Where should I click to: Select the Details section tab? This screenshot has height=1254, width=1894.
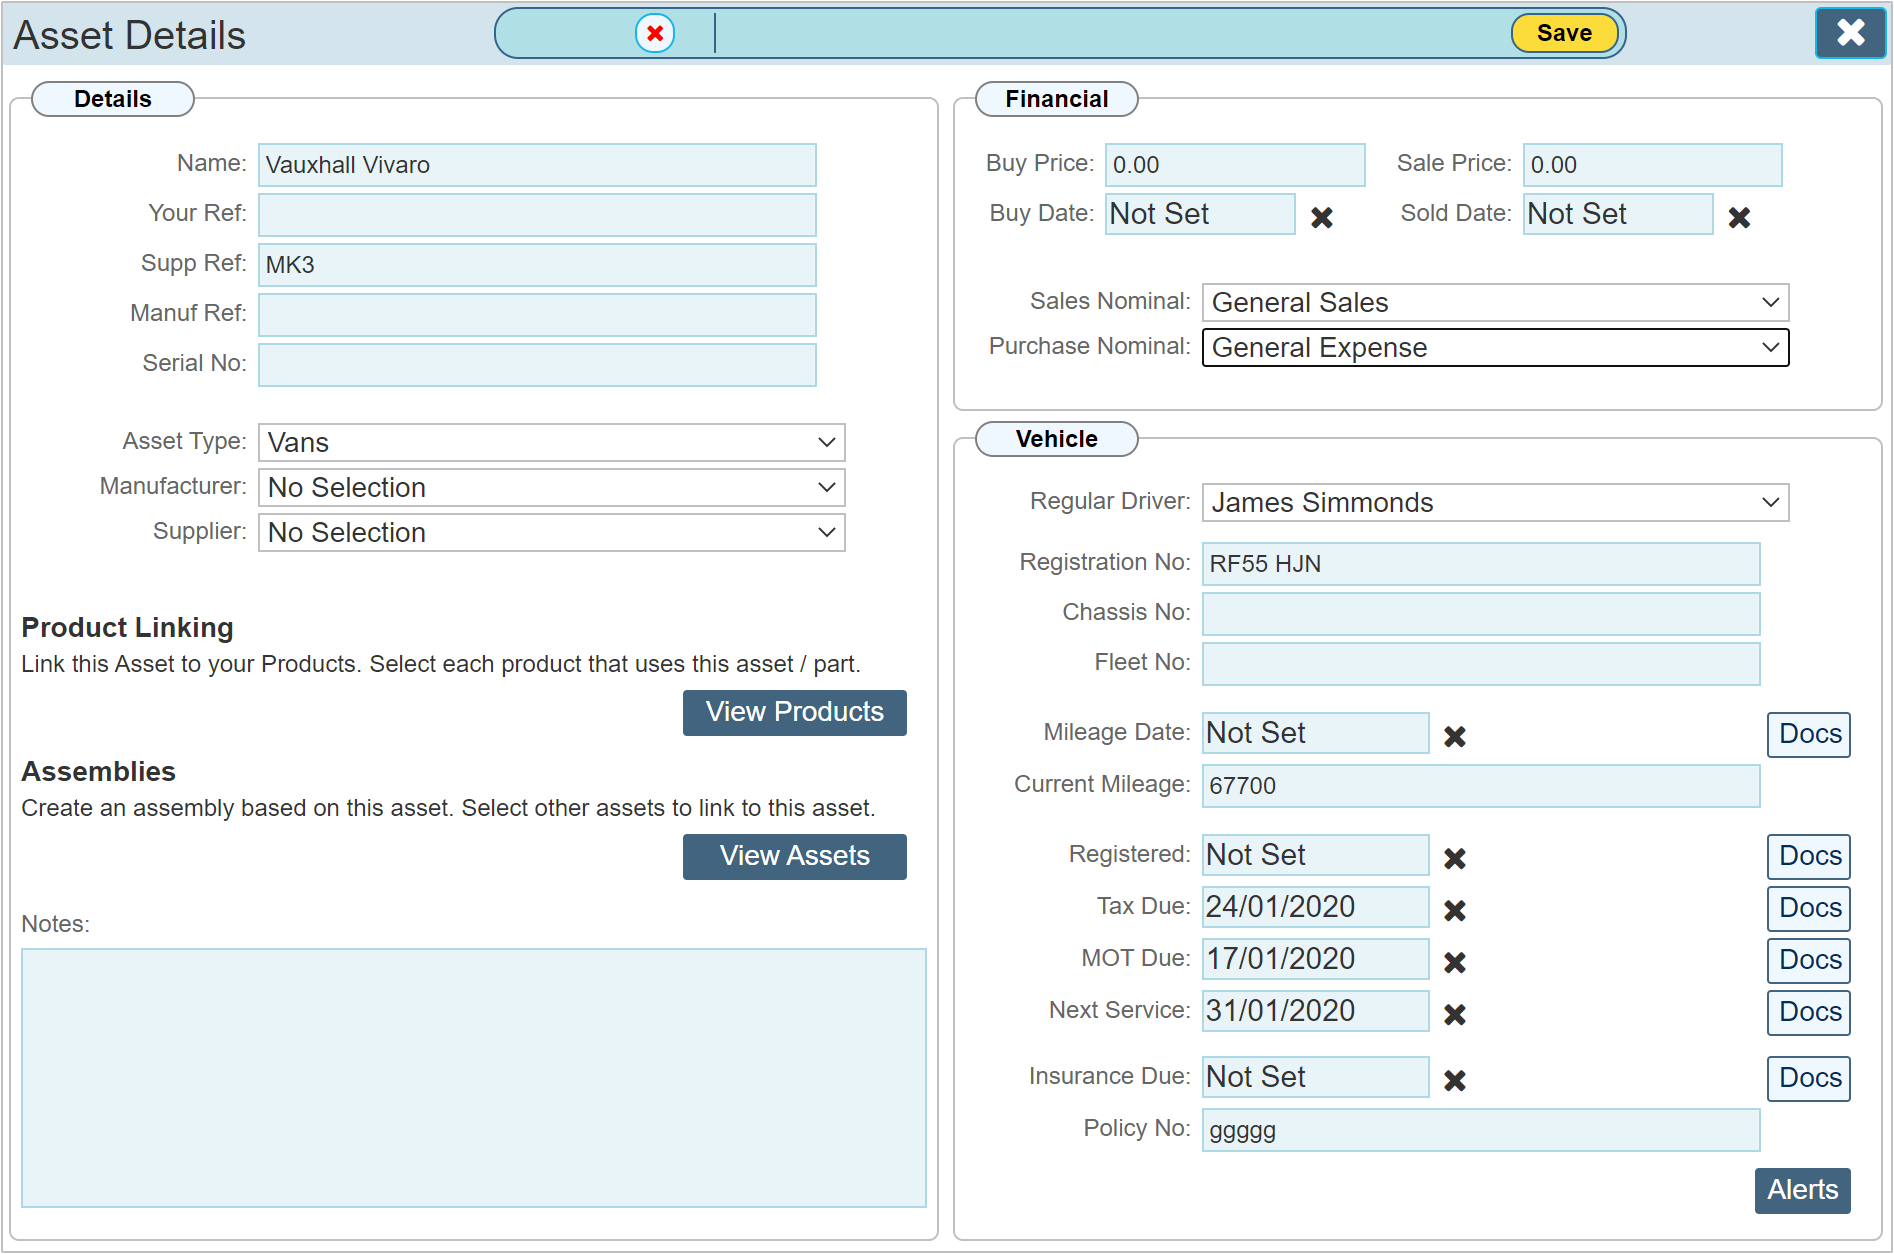pos(113,99)
